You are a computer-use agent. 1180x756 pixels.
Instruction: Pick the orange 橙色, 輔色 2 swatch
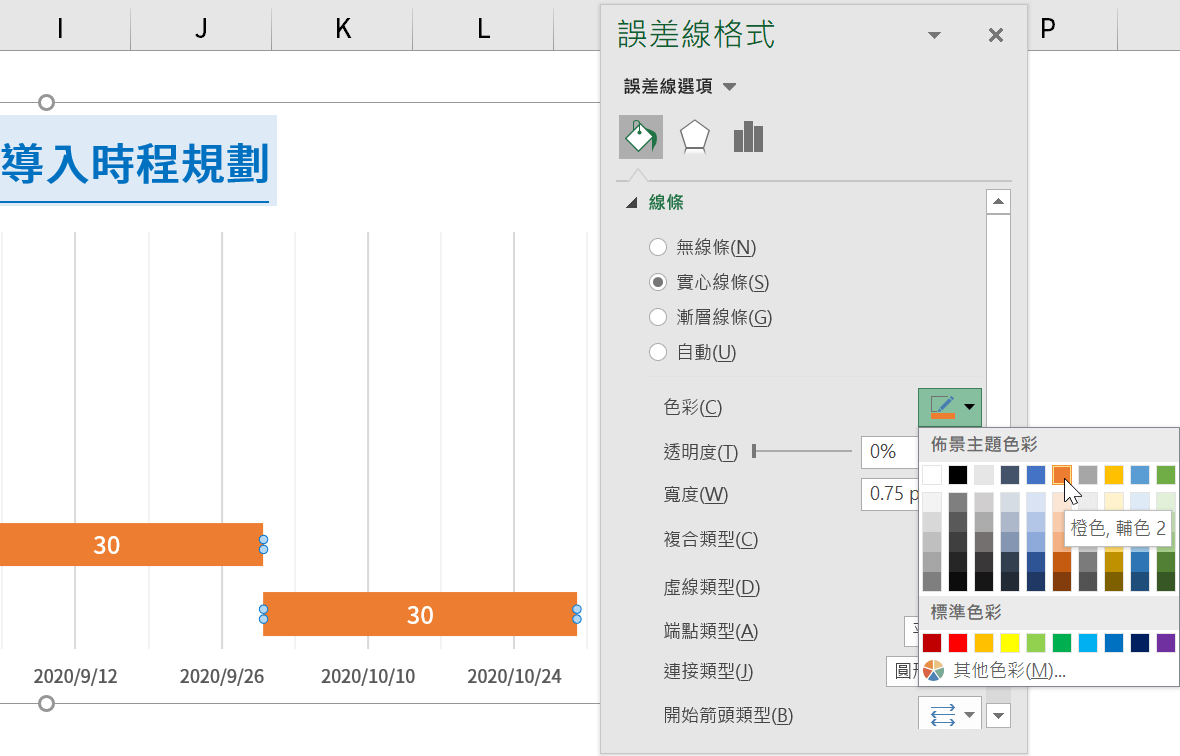click(x=1062, y=475)
